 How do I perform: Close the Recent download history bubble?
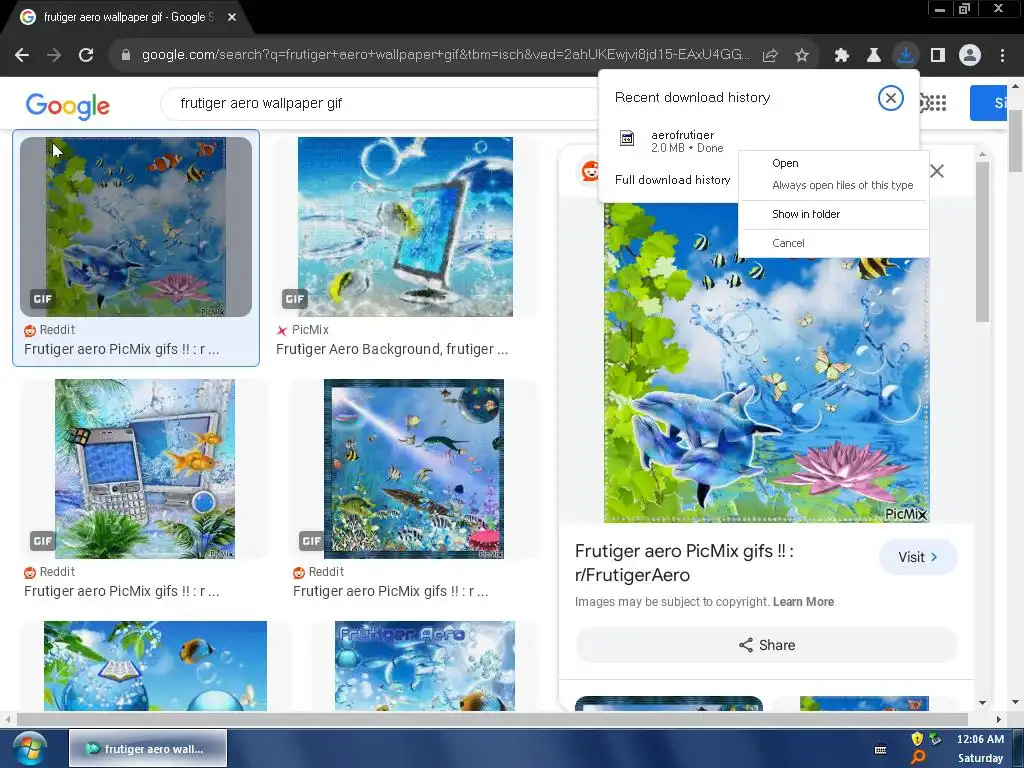pyautogui.click(x=890, y=98)
